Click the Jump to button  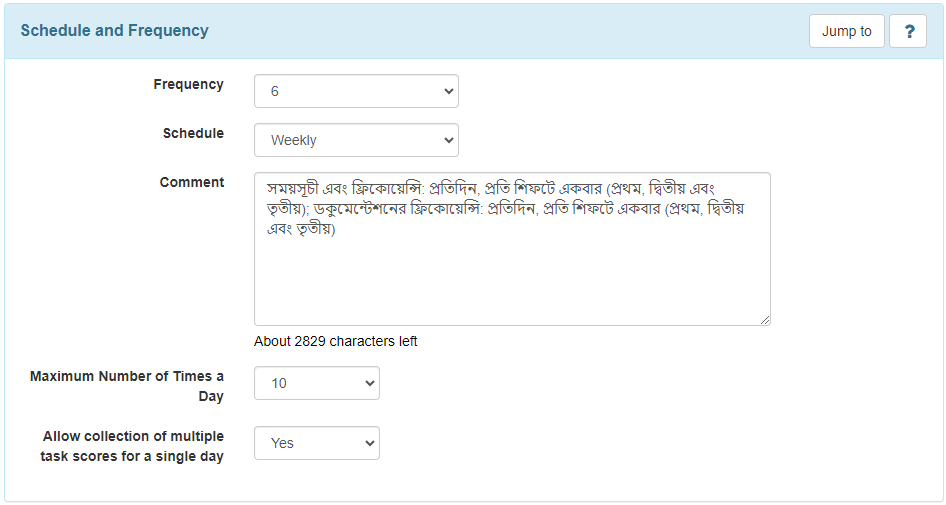846,31
